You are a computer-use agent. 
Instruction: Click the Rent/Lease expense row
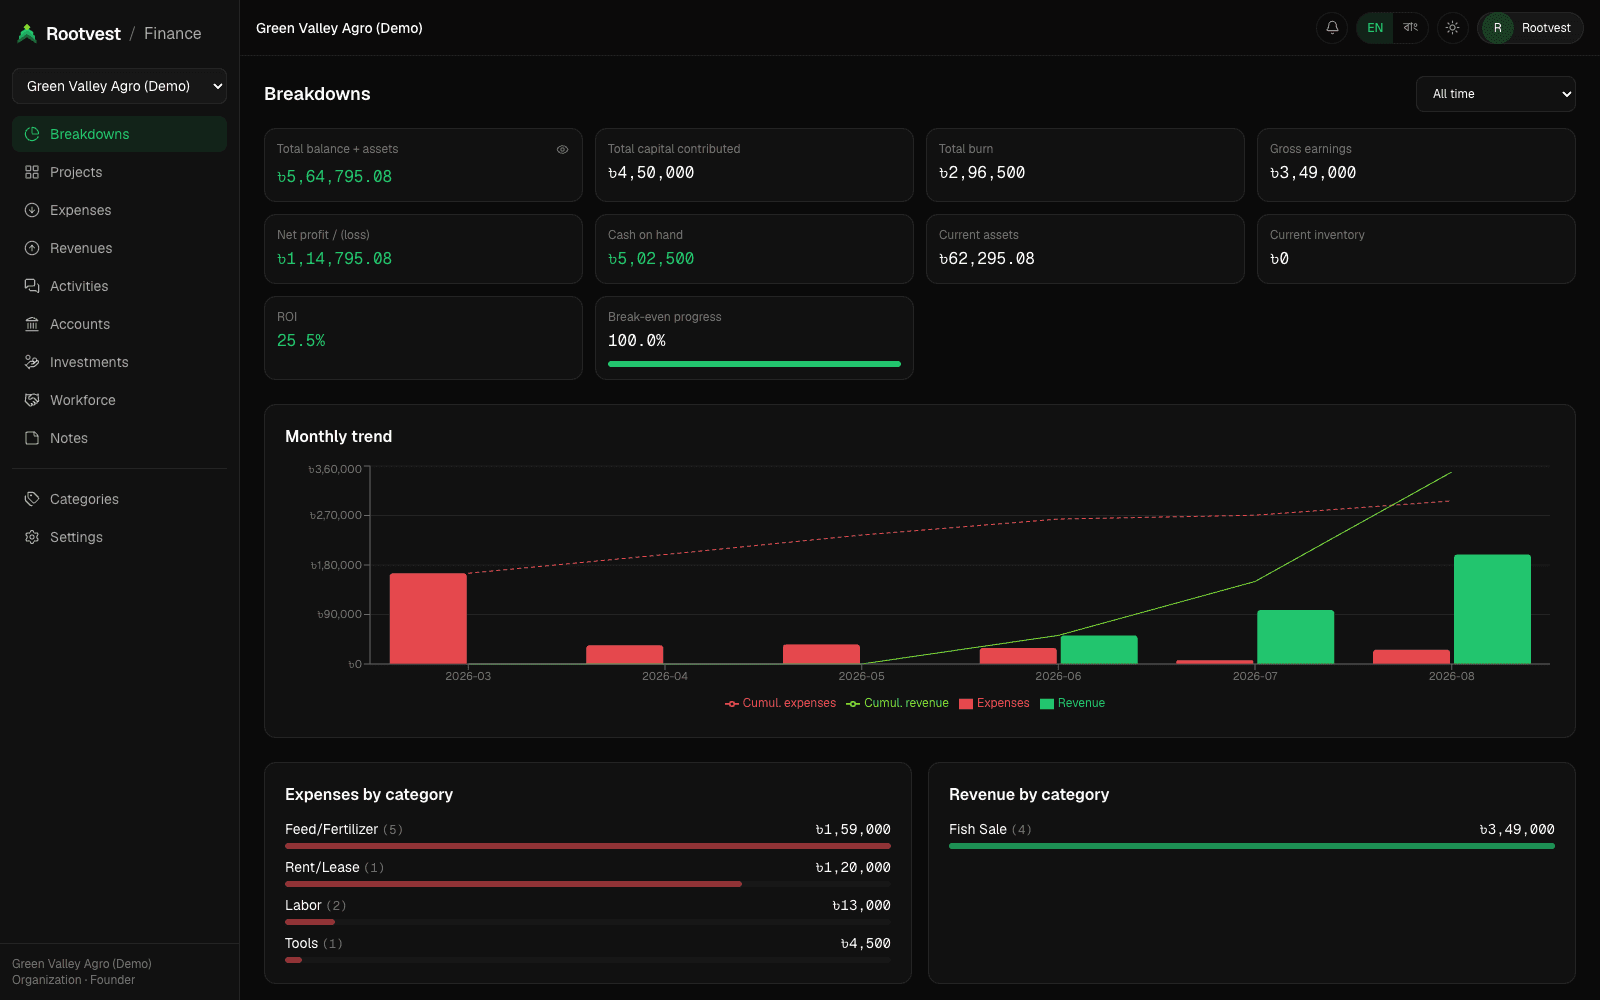coord(588,874)
